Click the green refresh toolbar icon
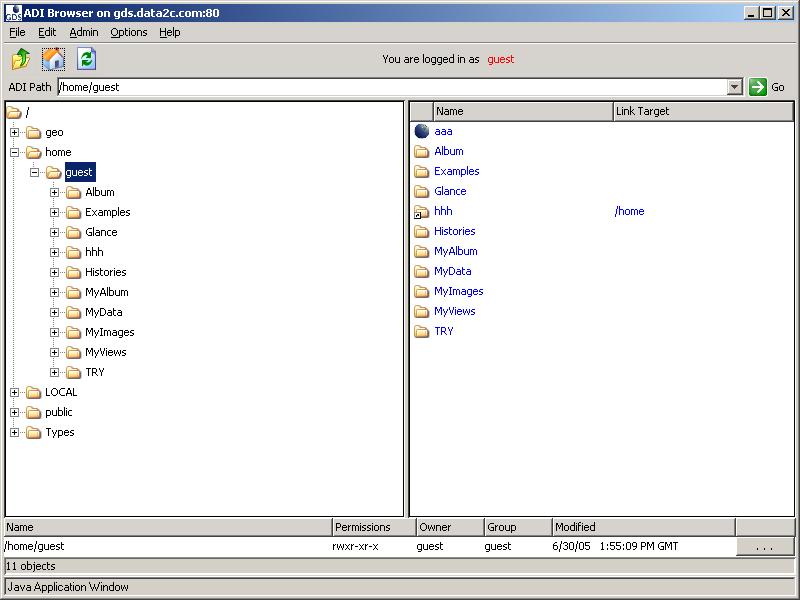Image resolution: width=800 pixels, height=600 pixels. tap(86, 59)
